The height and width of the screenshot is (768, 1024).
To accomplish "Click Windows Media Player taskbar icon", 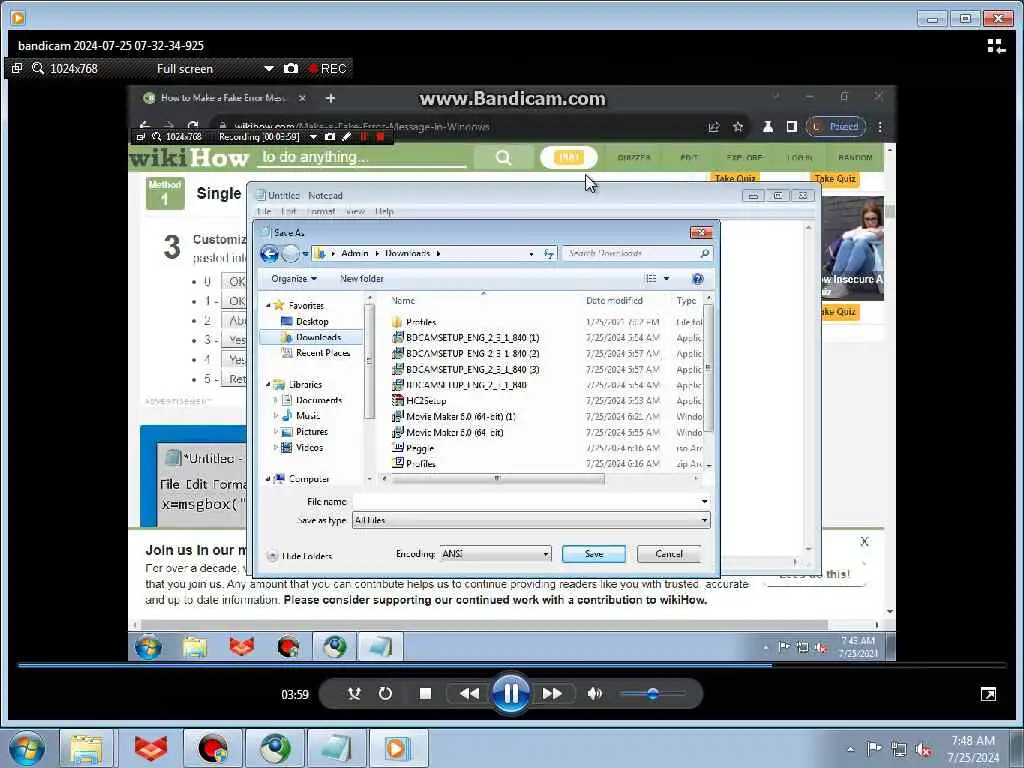I will pos(397,748).
